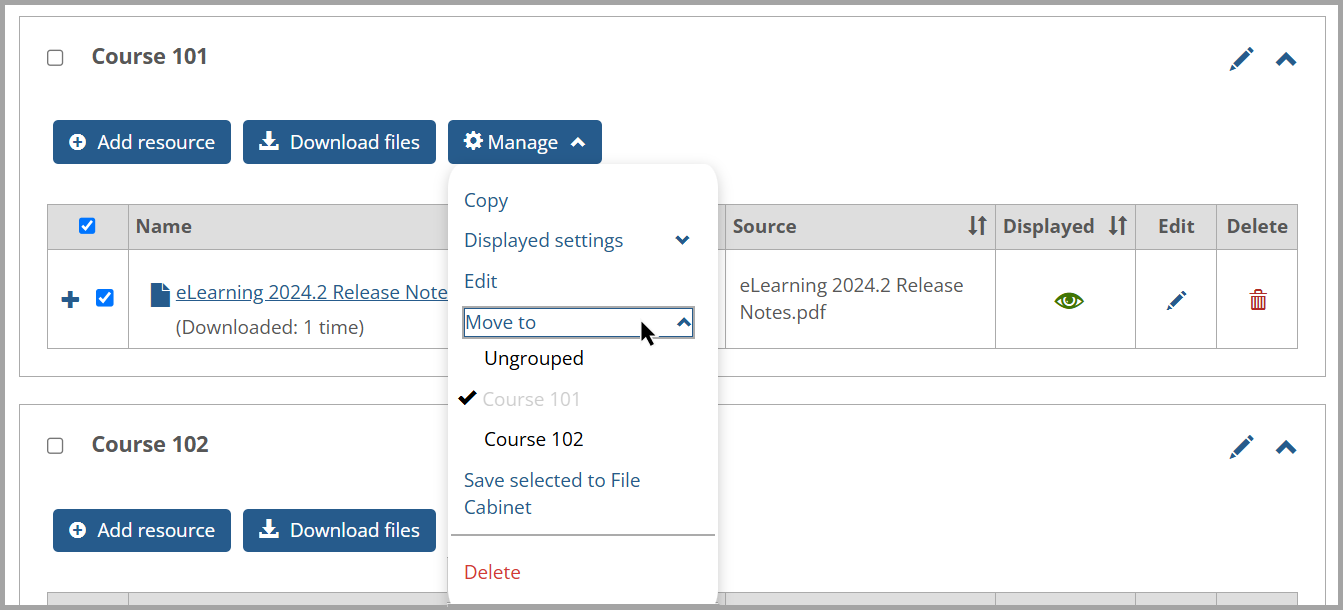Edit the eLearning release notes row
This screenshot has width=1343, height=610.
pyautogui.click(x=1175, y=298)
